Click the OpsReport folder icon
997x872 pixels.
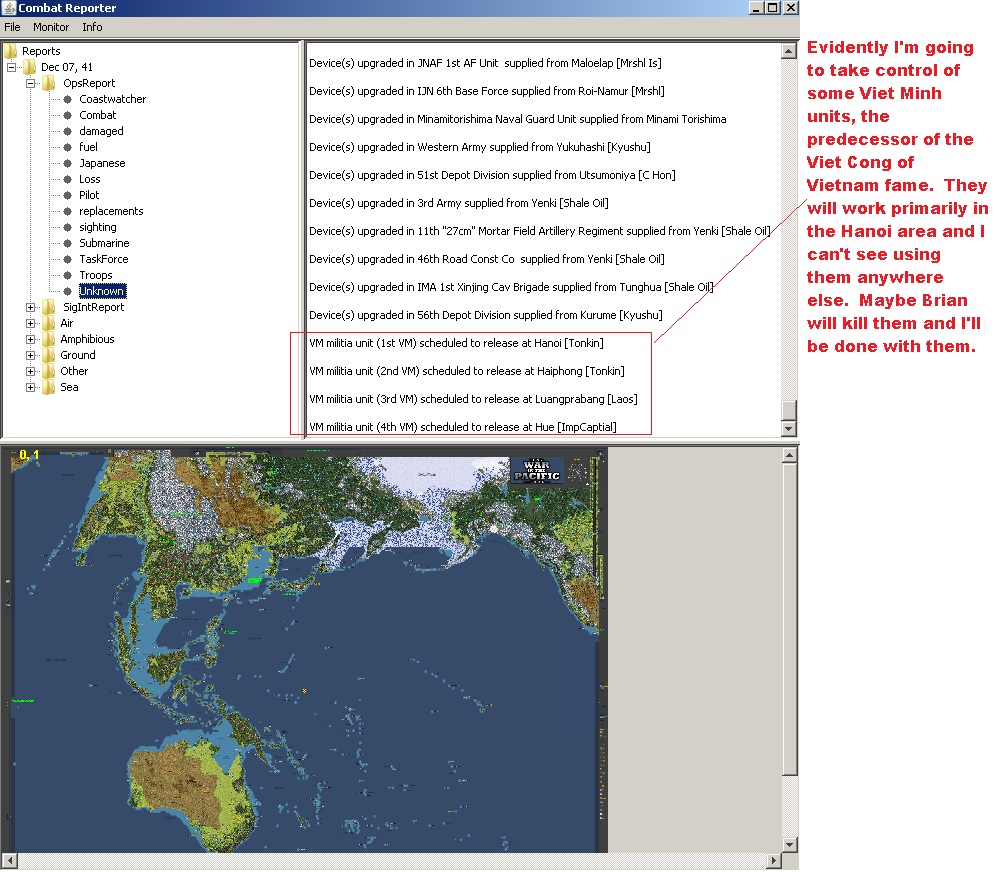pyautogui.click(x=49, y=83)
